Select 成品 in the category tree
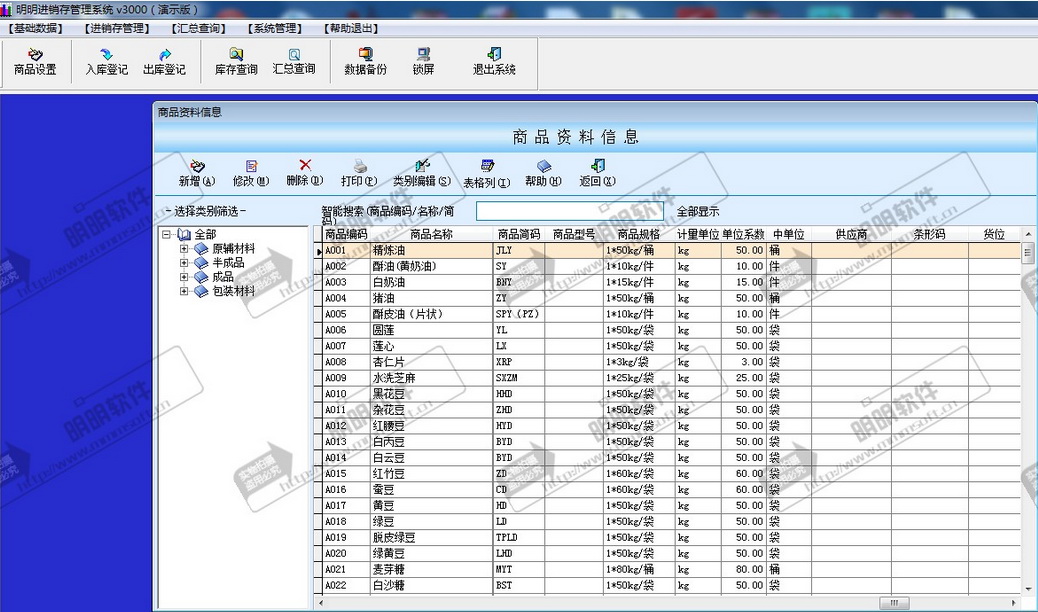 coord(223,277)
